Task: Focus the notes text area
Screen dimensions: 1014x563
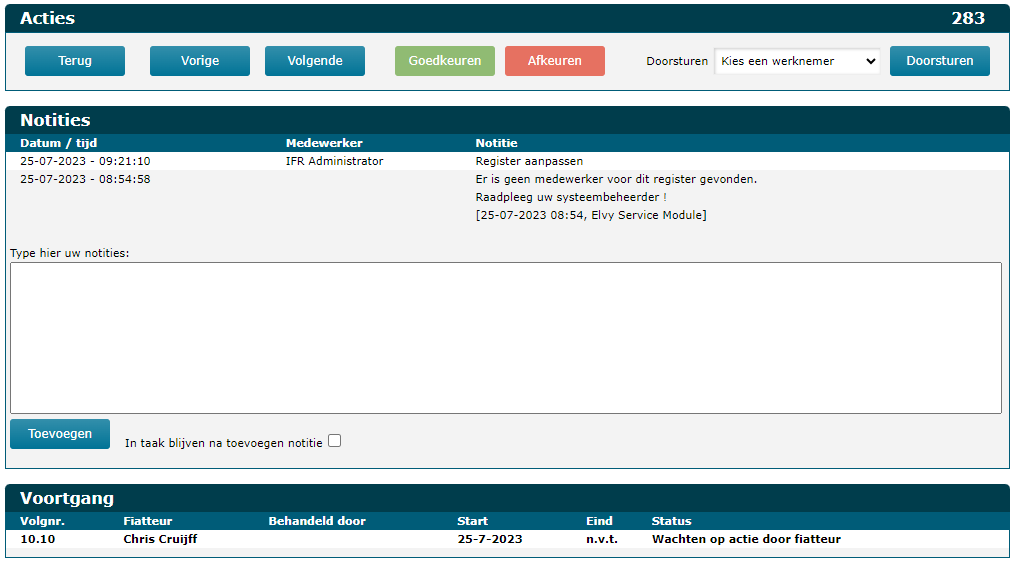Action: click(505, 337)
